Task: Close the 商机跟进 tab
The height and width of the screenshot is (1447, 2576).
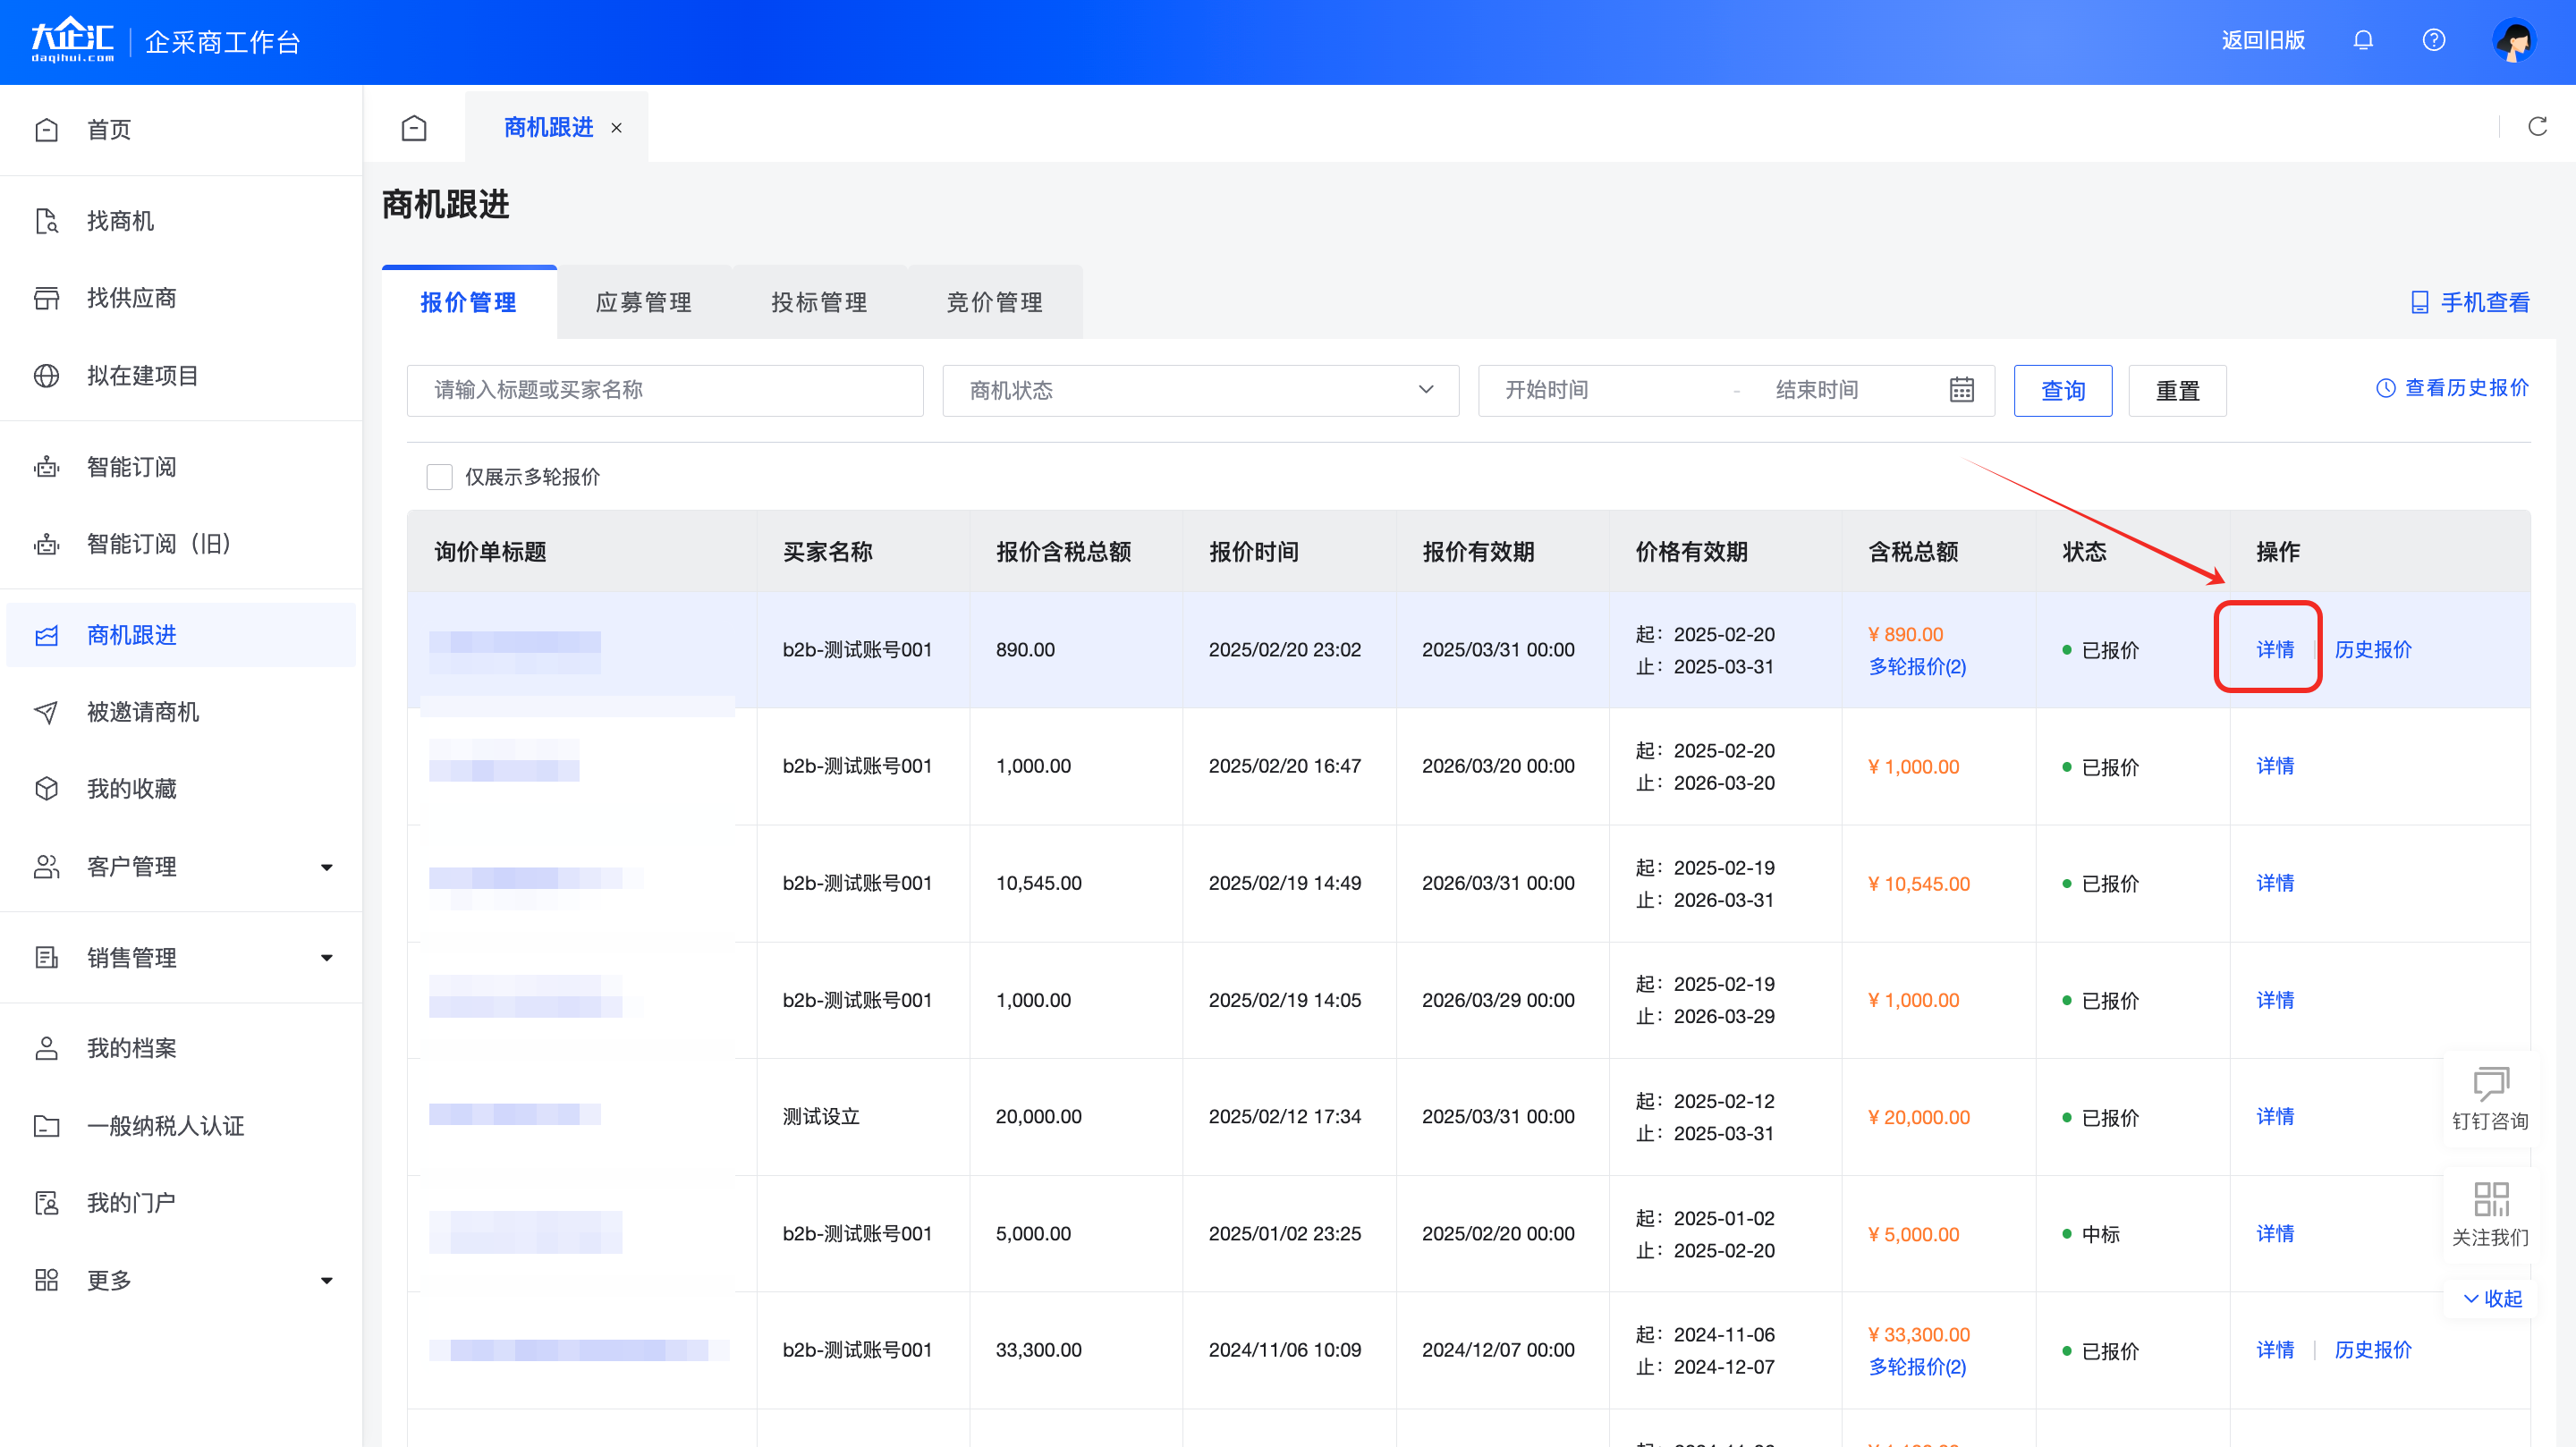Action: (x=617, y=128)
